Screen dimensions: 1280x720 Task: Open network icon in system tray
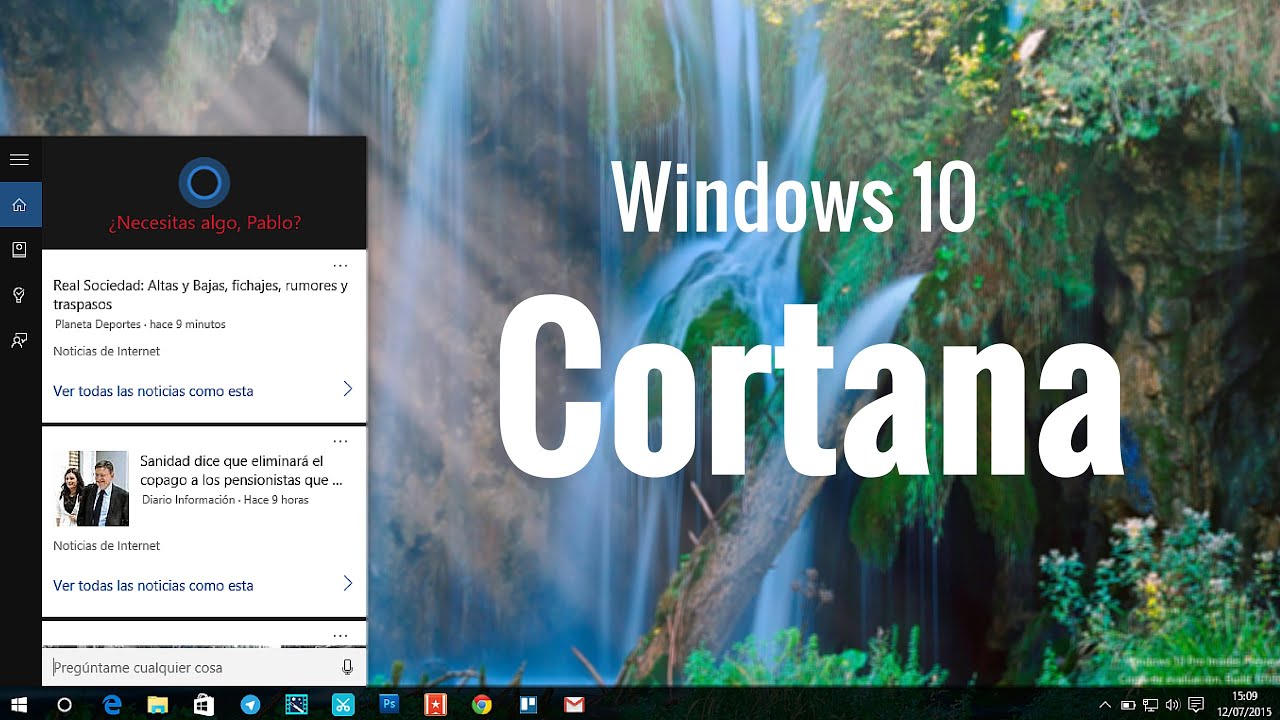[x=1150, y=705]
